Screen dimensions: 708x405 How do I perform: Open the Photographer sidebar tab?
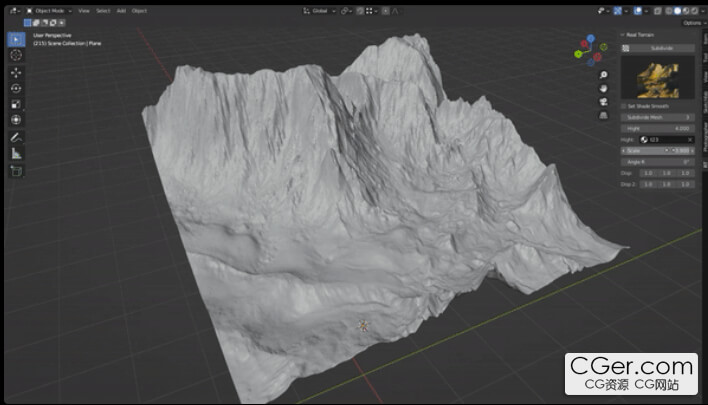(704, 137)
